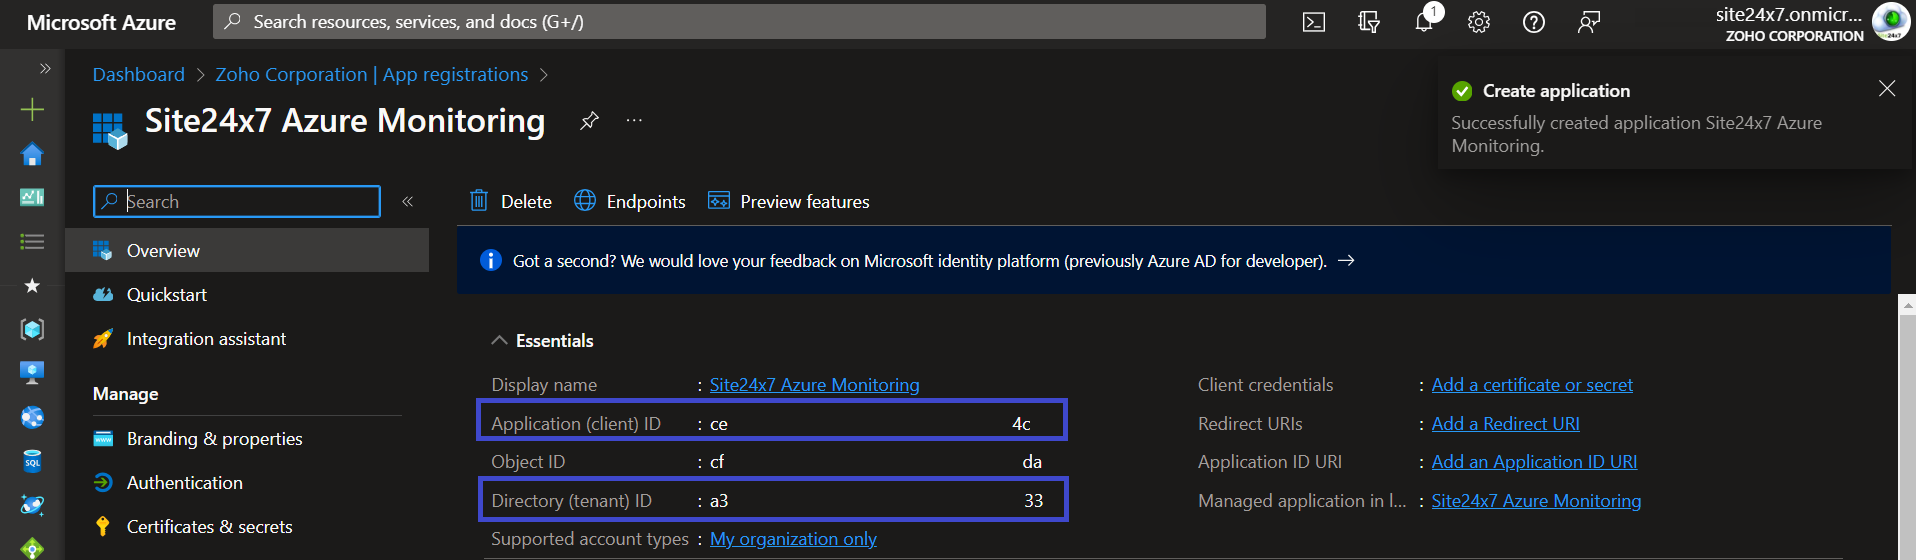
Task: Open Branding & properties page
Action: coord(214,439)
